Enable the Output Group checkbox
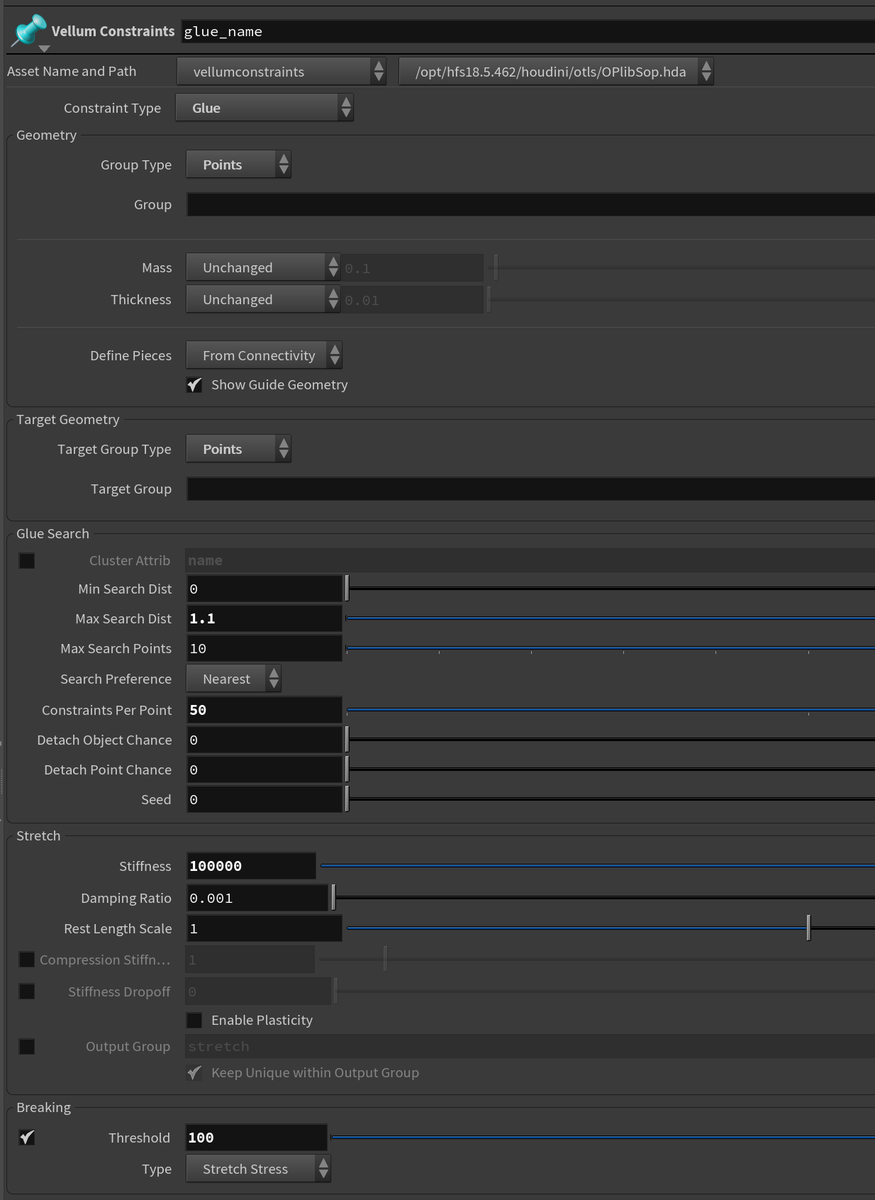The image size is (875, 1200). click(27, 1047)
